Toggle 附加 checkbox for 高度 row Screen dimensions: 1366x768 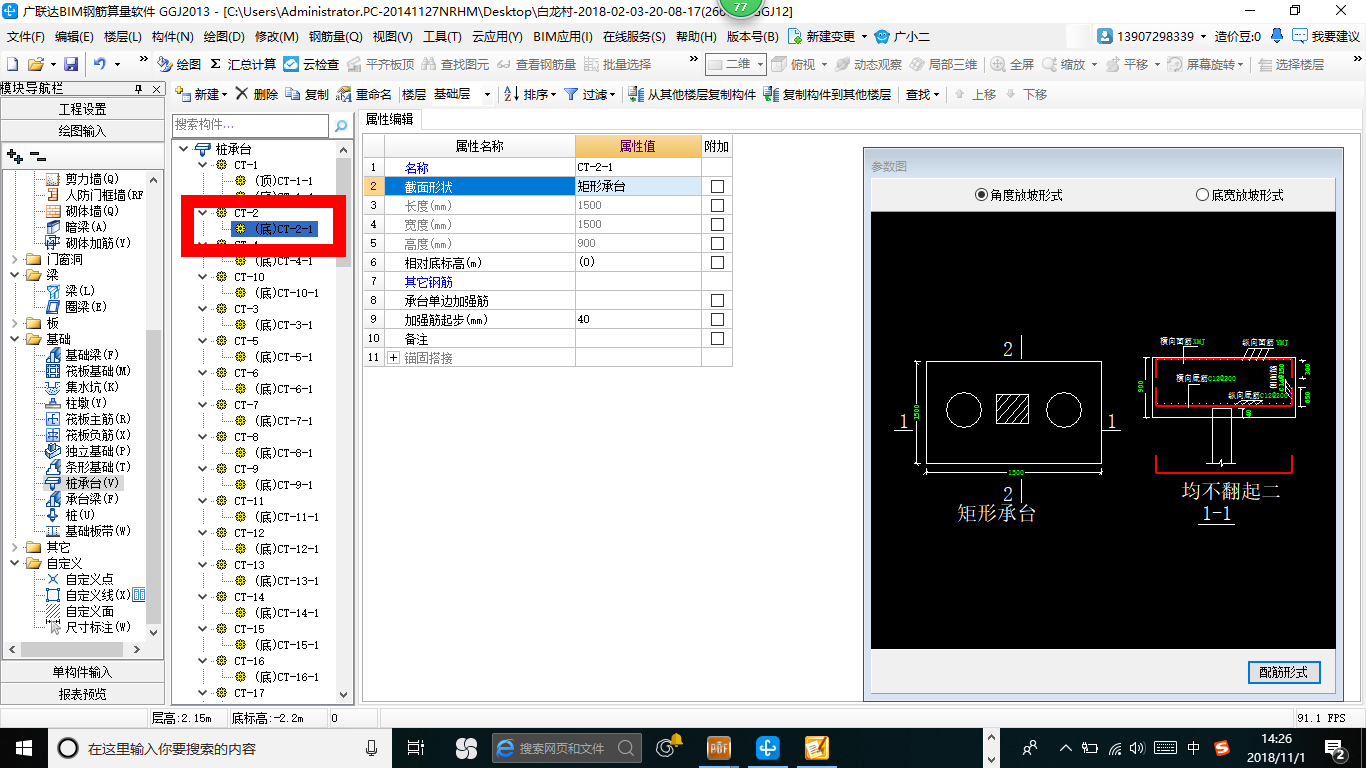pos(717,243)
